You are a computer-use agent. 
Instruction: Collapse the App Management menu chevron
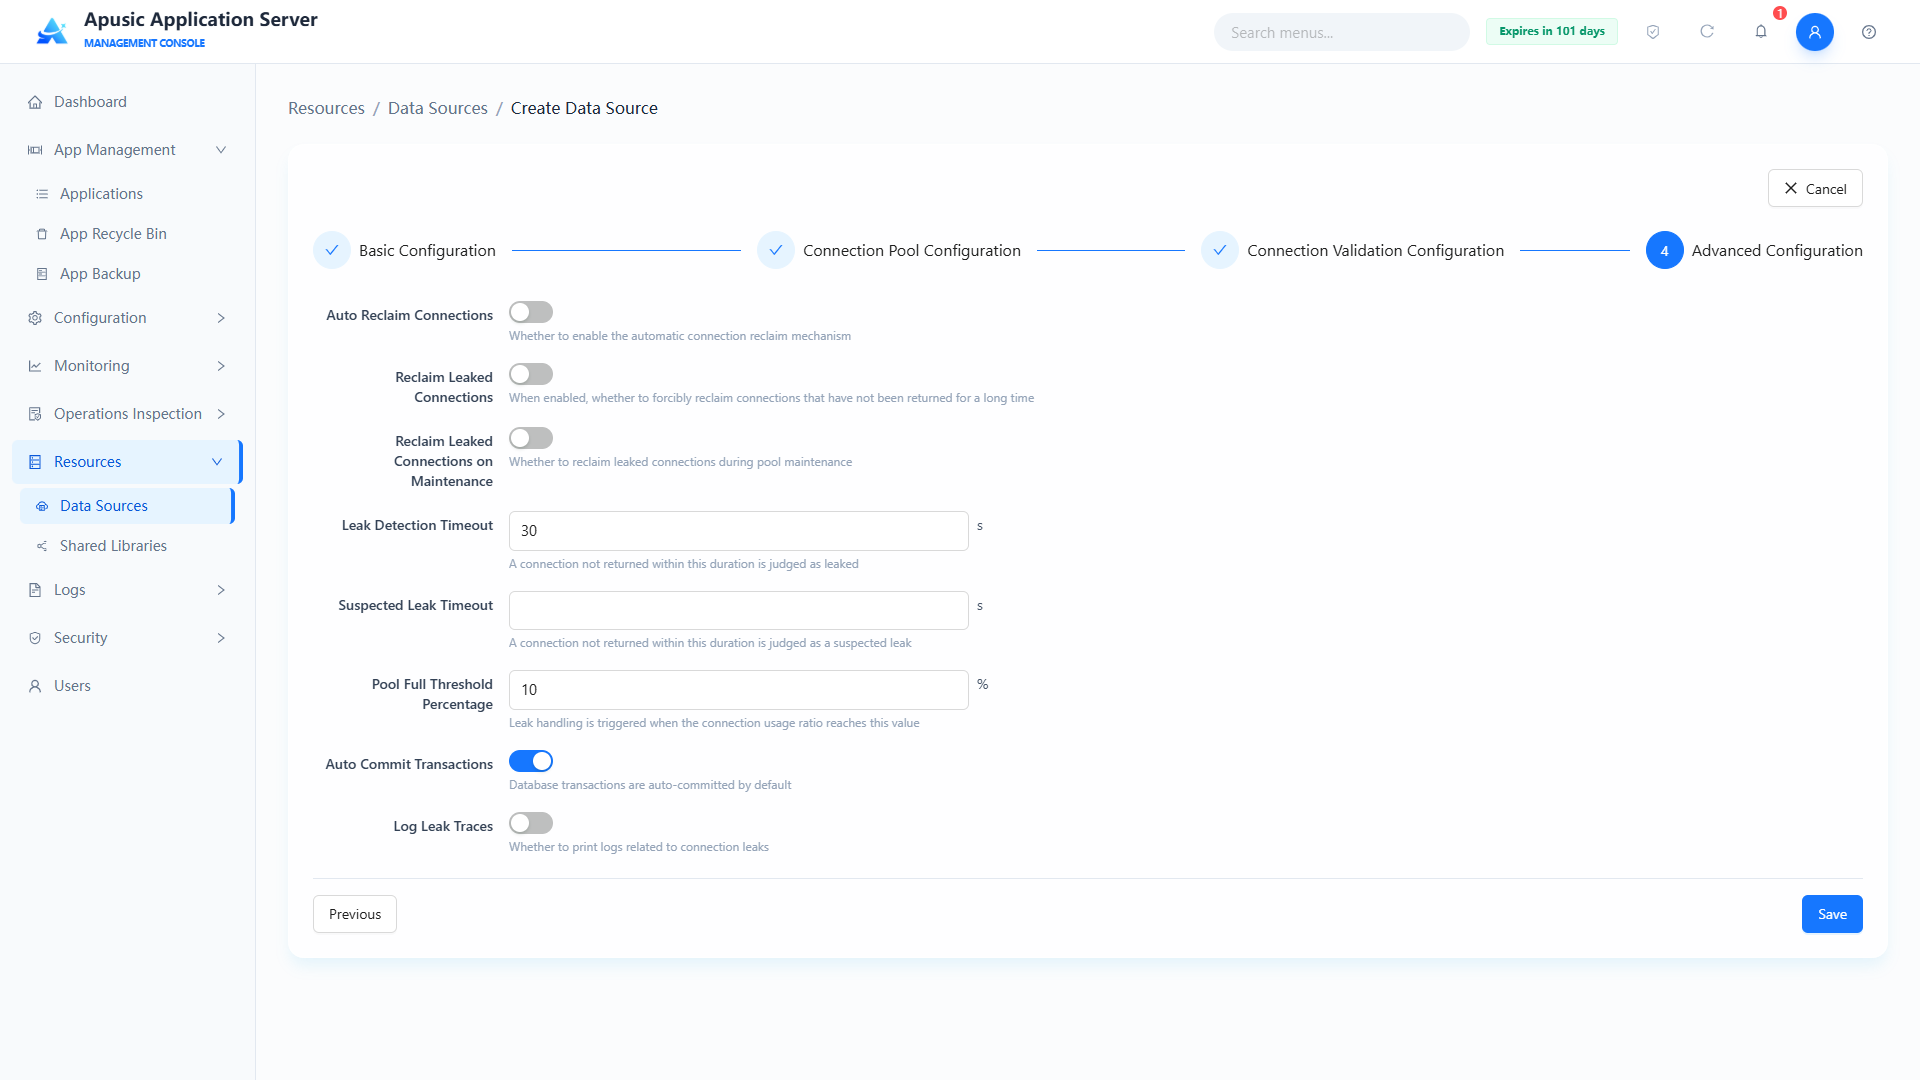click(x=221, y=150)
